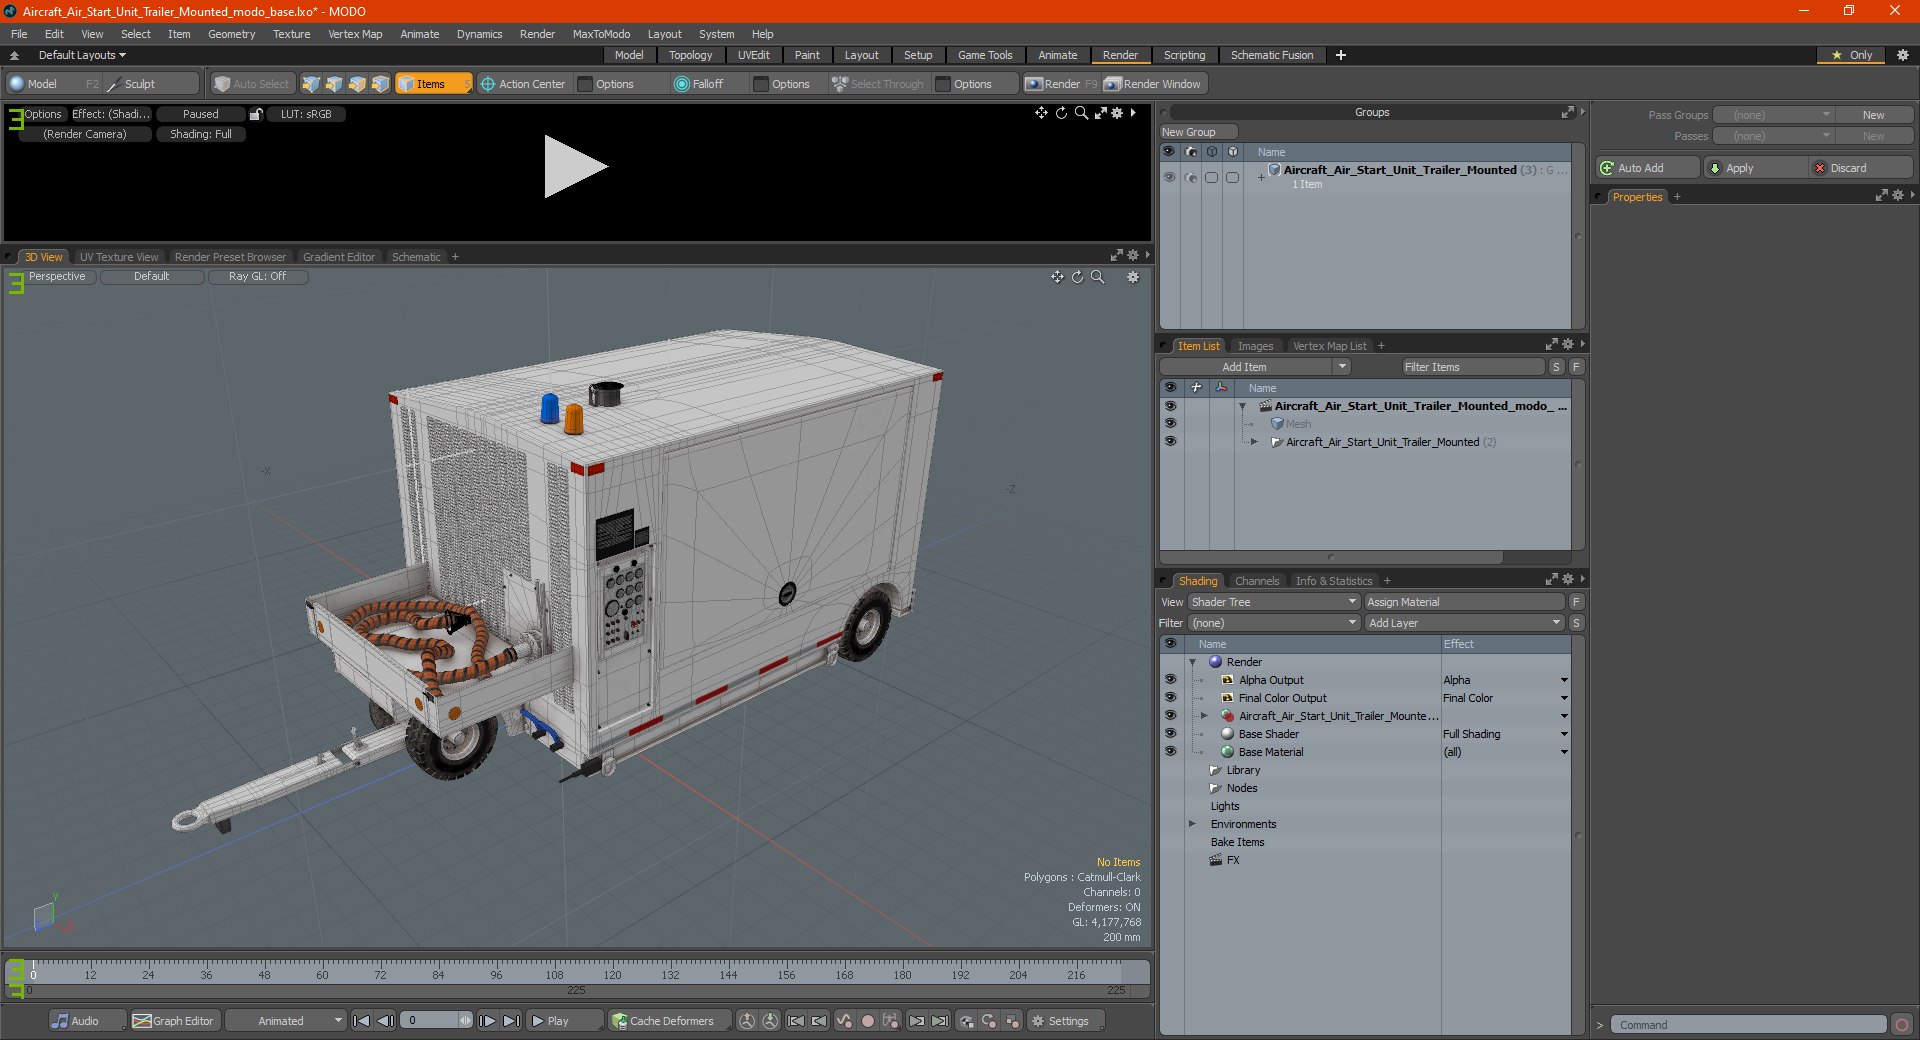The image size is (1920, 1040).
Task: Click the Action Center tool icon
Action: 488,84
